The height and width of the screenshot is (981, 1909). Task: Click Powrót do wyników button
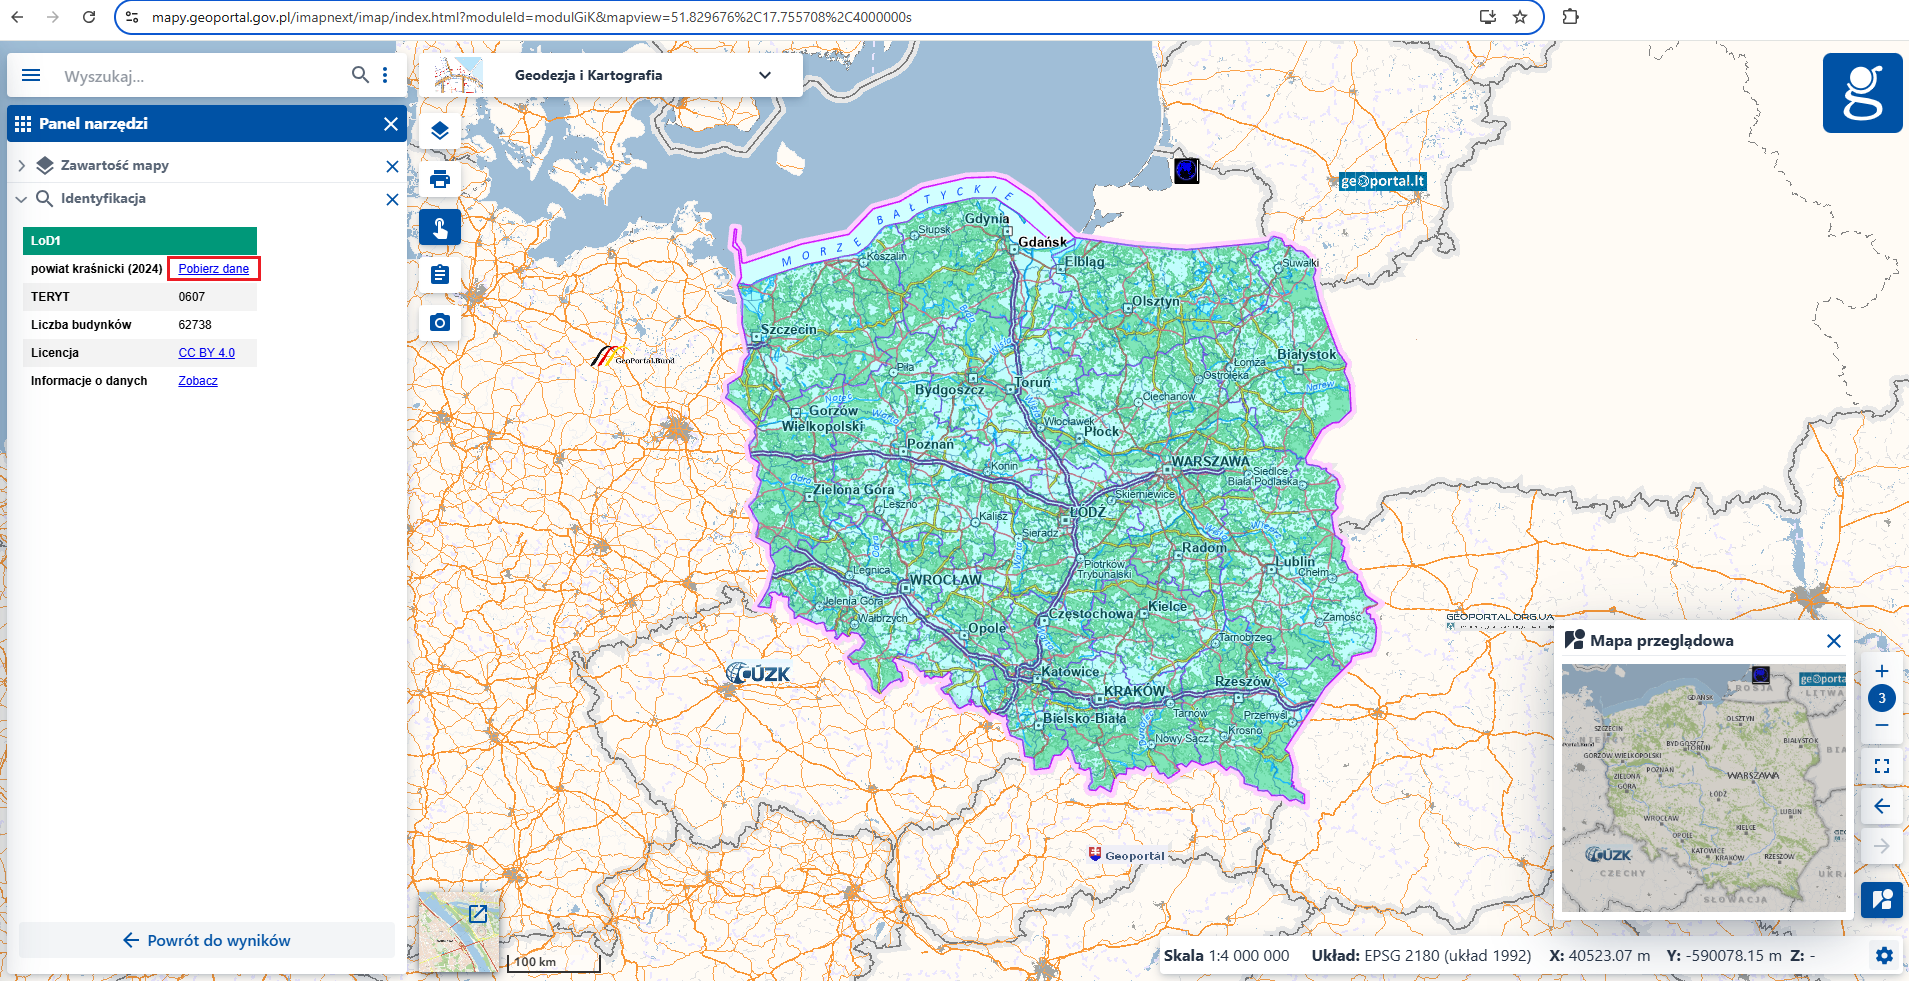click(x=207, y=940)
